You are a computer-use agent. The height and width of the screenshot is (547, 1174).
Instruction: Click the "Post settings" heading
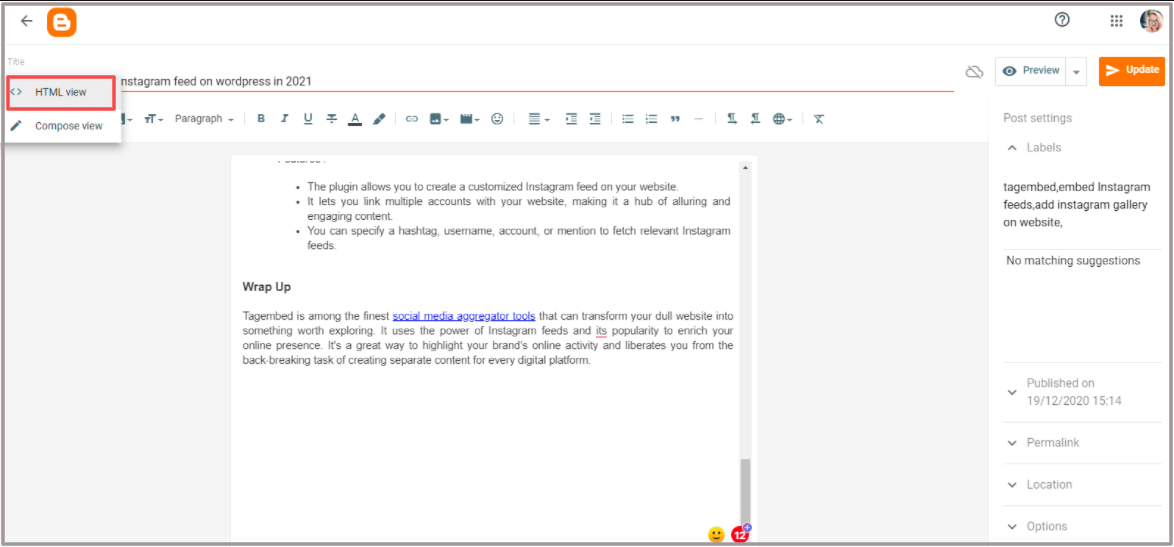coord(1037,117)
